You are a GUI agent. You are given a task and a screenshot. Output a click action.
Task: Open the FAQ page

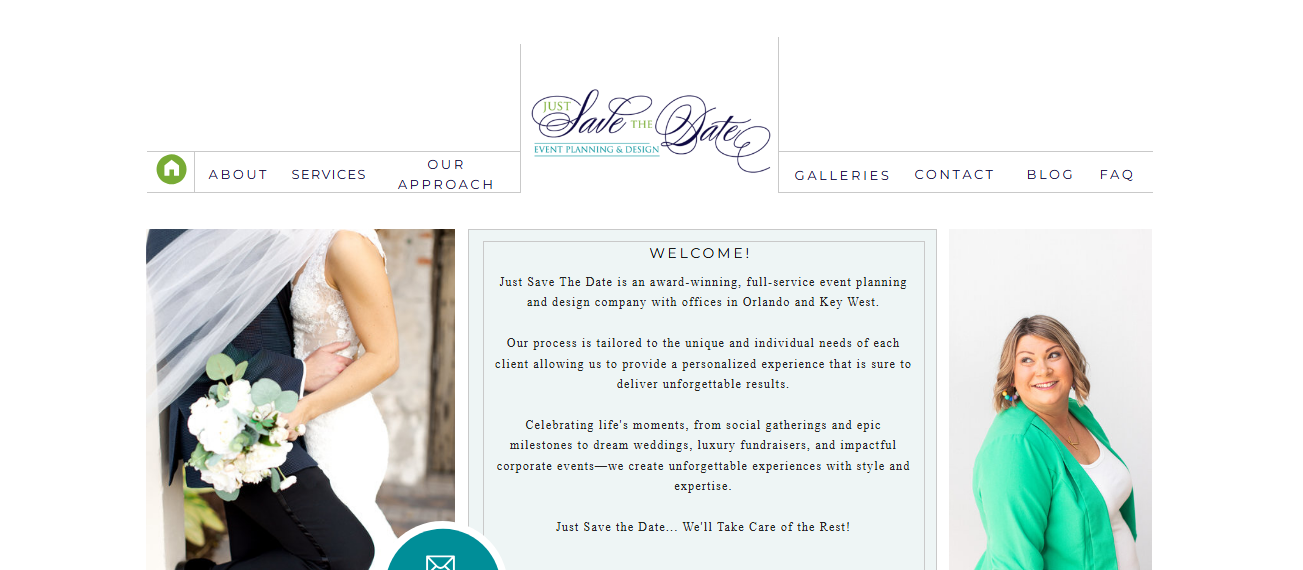click(x=1117, y=174)
